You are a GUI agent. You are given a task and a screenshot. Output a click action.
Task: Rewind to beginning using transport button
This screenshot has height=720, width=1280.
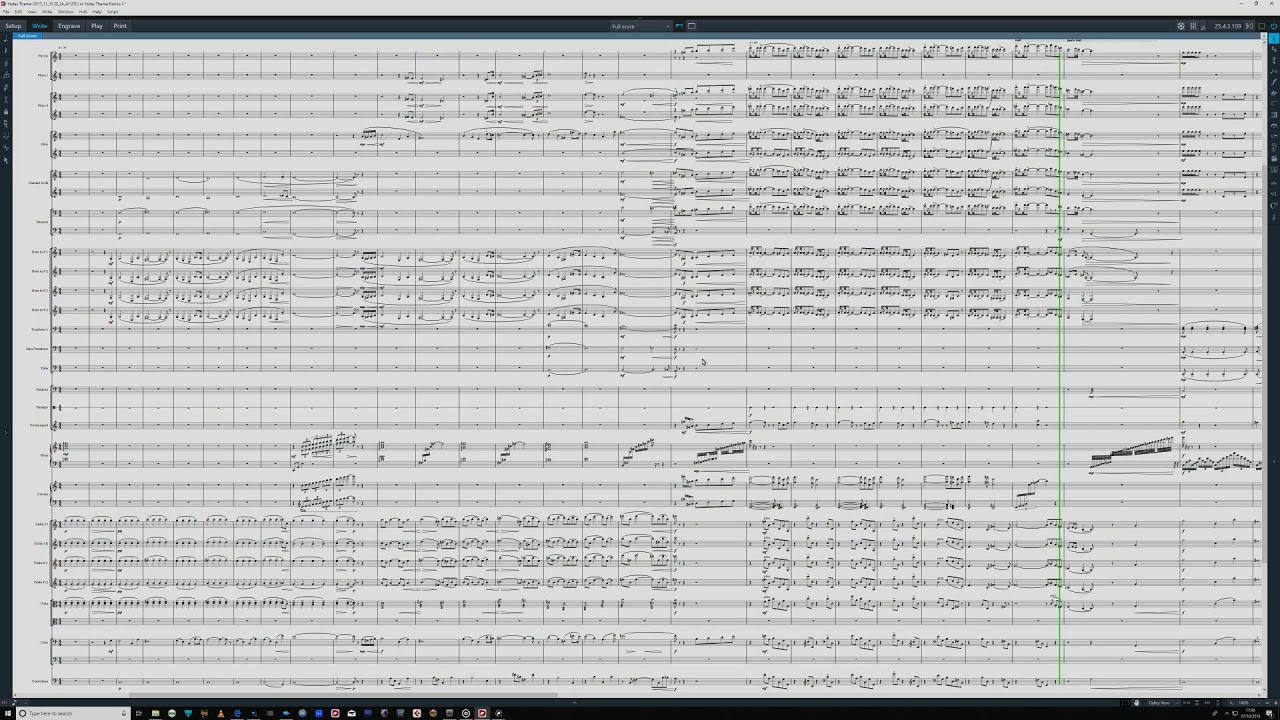tap(1249, 26)
